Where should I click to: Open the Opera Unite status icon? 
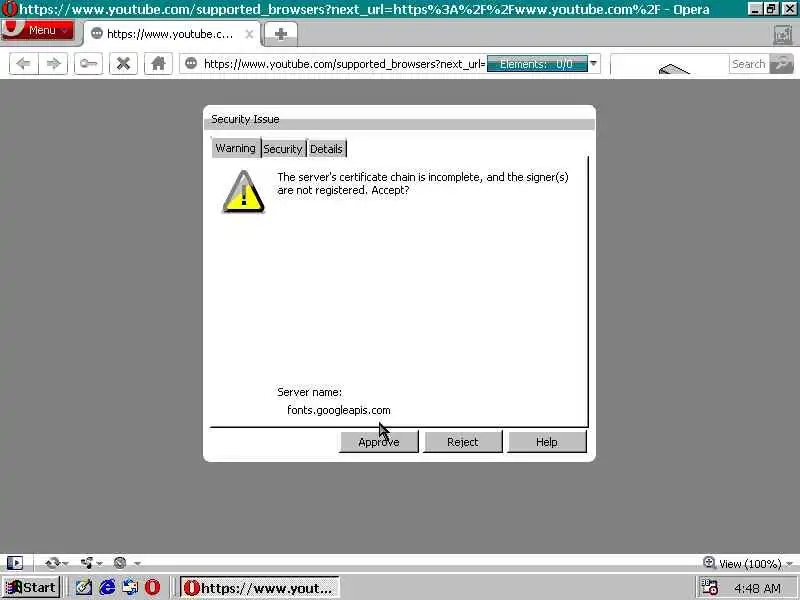coord(87,563)
